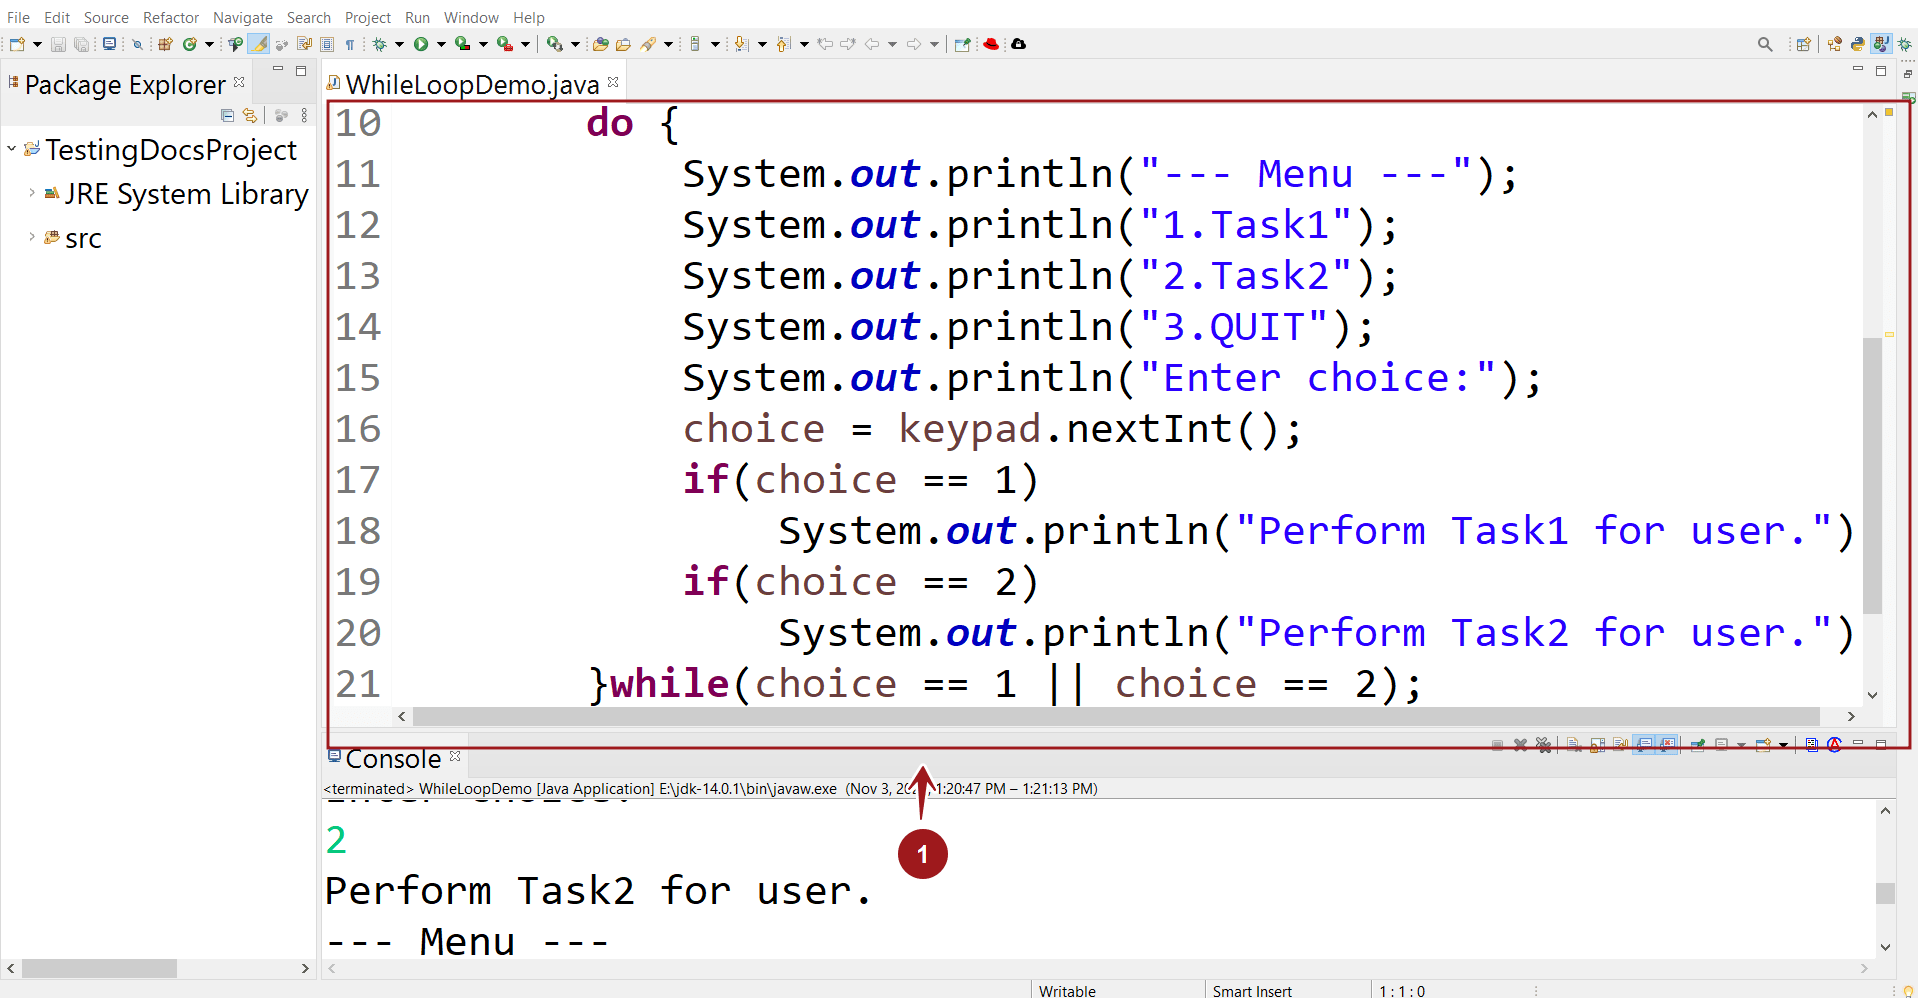Screen dimensions: 1918x998
Task: Enable Scroll Lock in the Console view
Action: tap(1597, 744)
